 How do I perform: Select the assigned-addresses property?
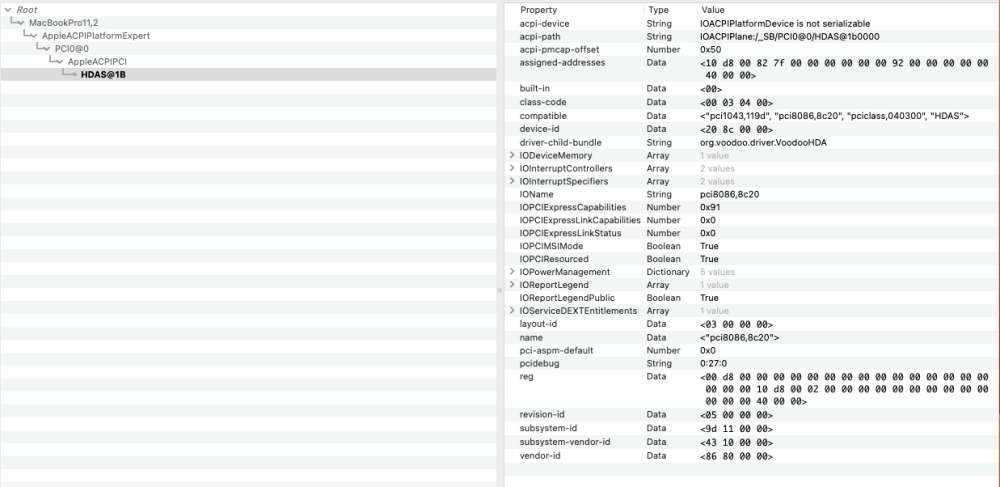coord(562,63)
